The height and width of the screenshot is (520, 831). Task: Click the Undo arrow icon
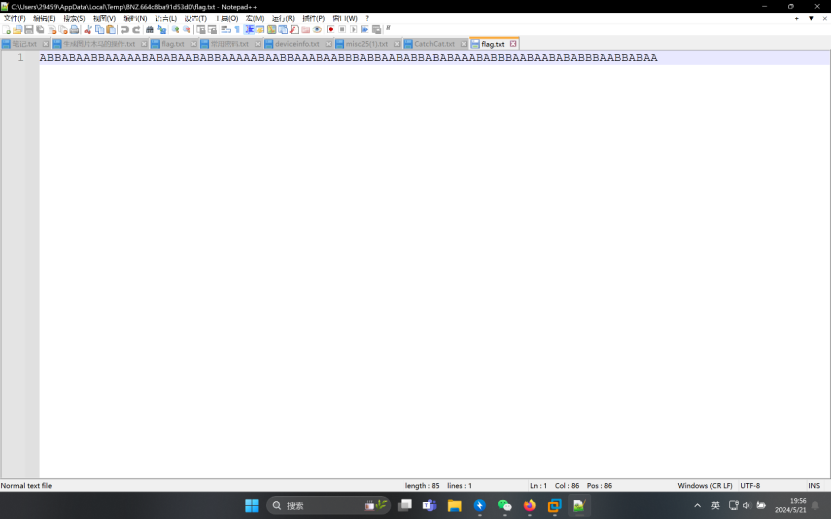[124, 30]
